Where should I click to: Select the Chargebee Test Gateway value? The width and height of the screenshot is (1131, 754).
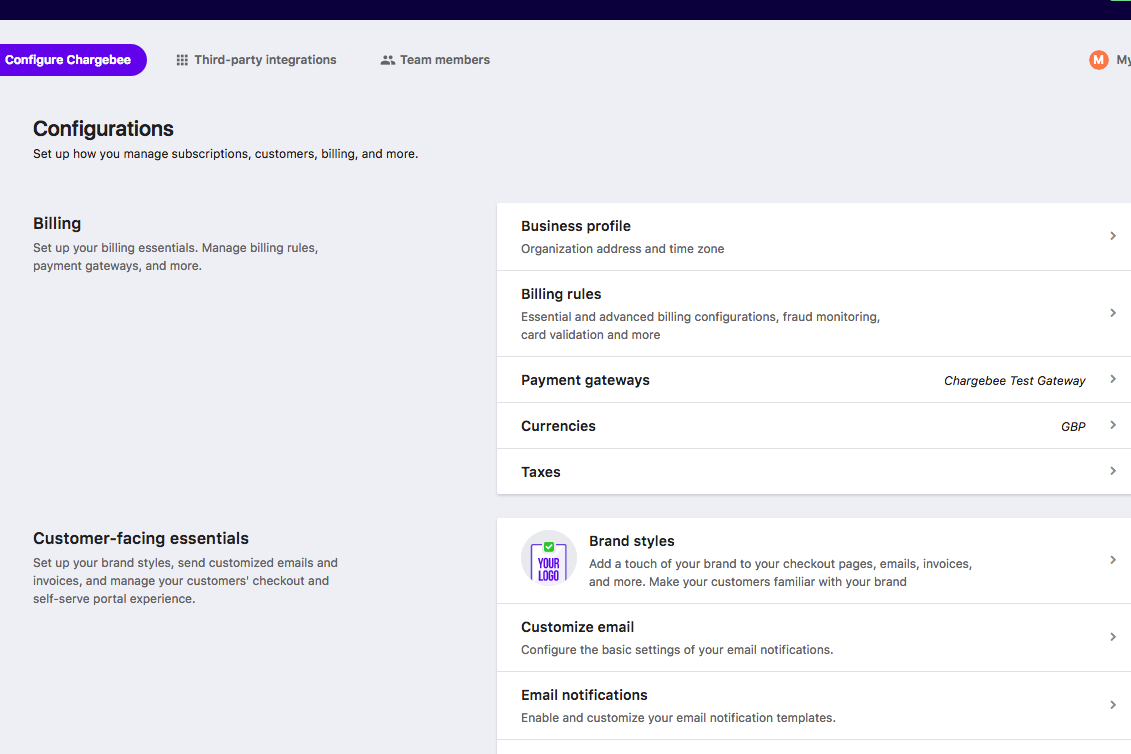click(x=1014, y=381)
